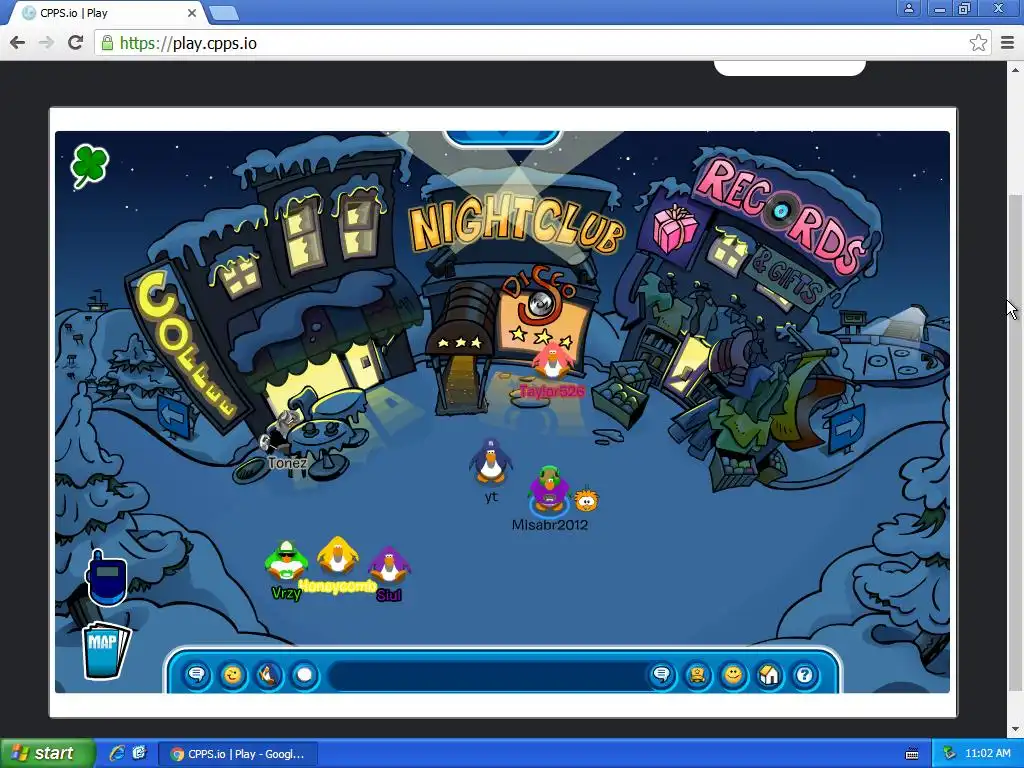Click the left arrow signpost
This screenshot has height=768, width=1024.
(x=173, y=415)
